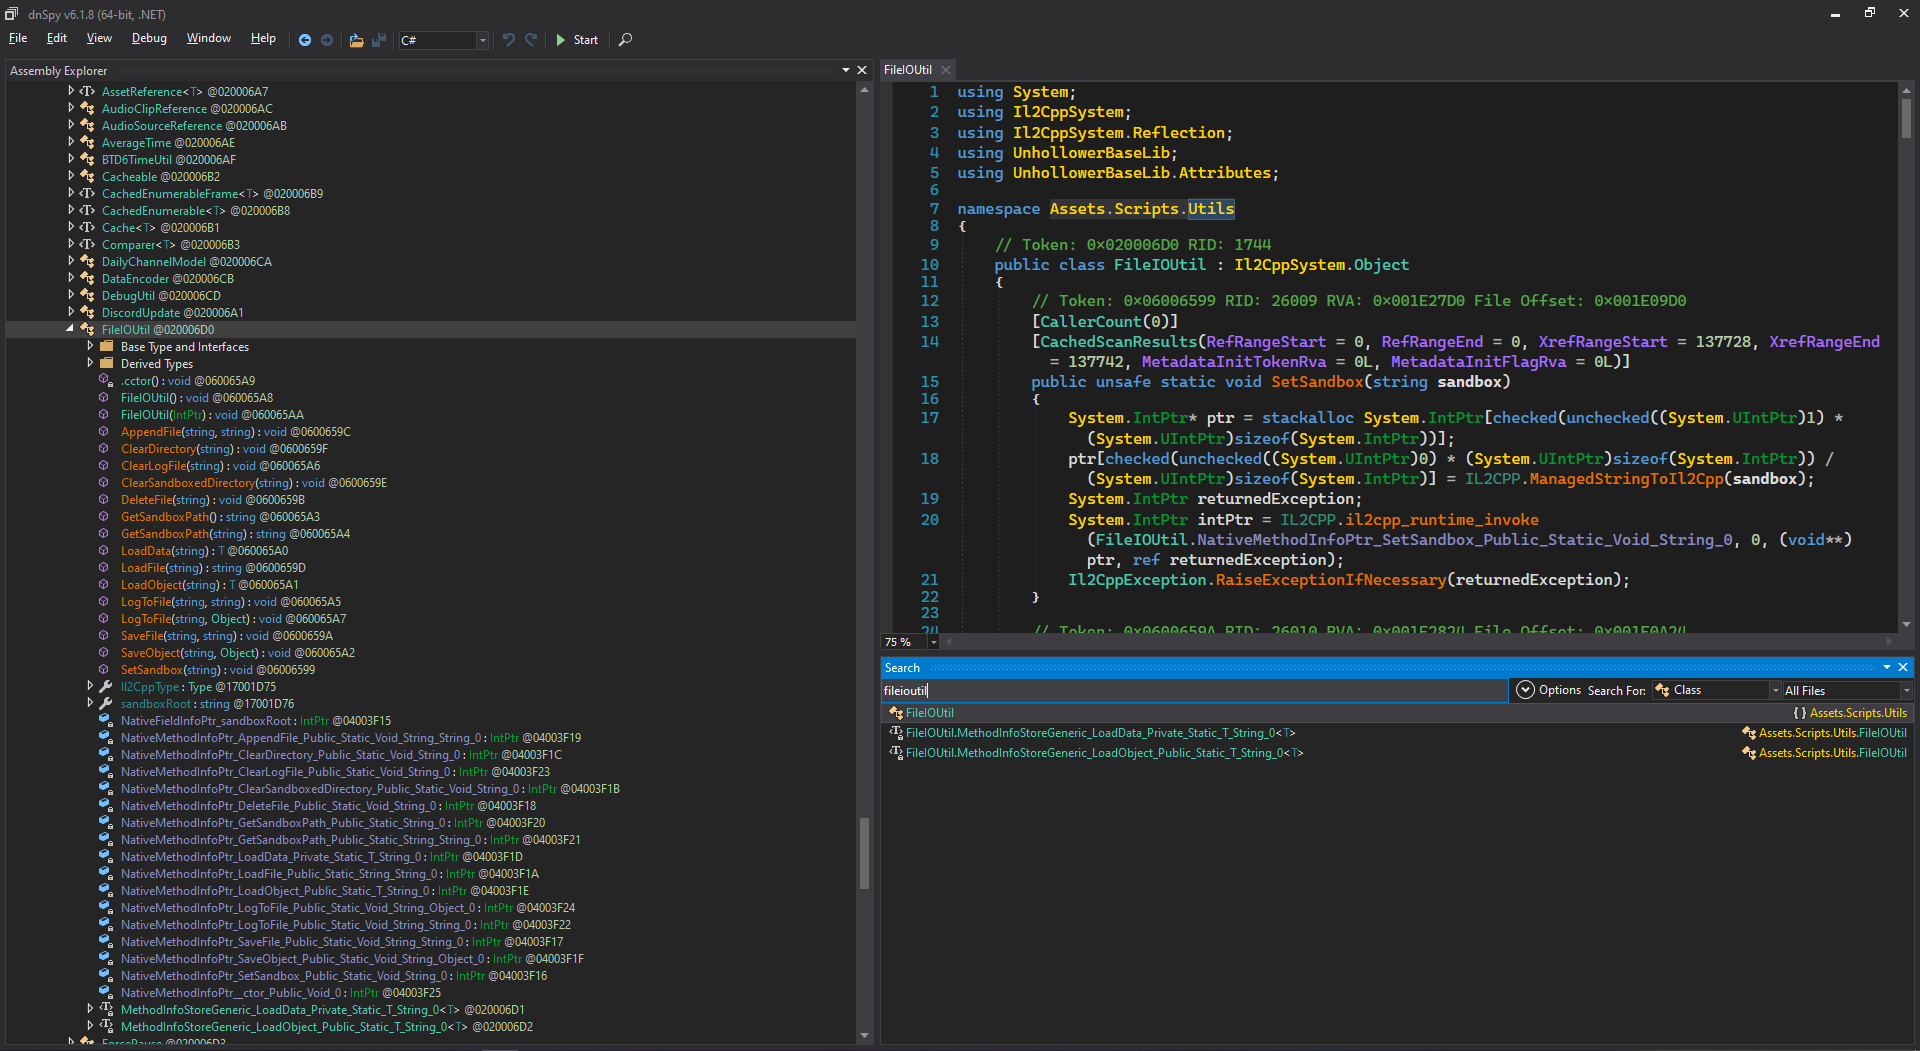Open the File menu

[18, 38]
